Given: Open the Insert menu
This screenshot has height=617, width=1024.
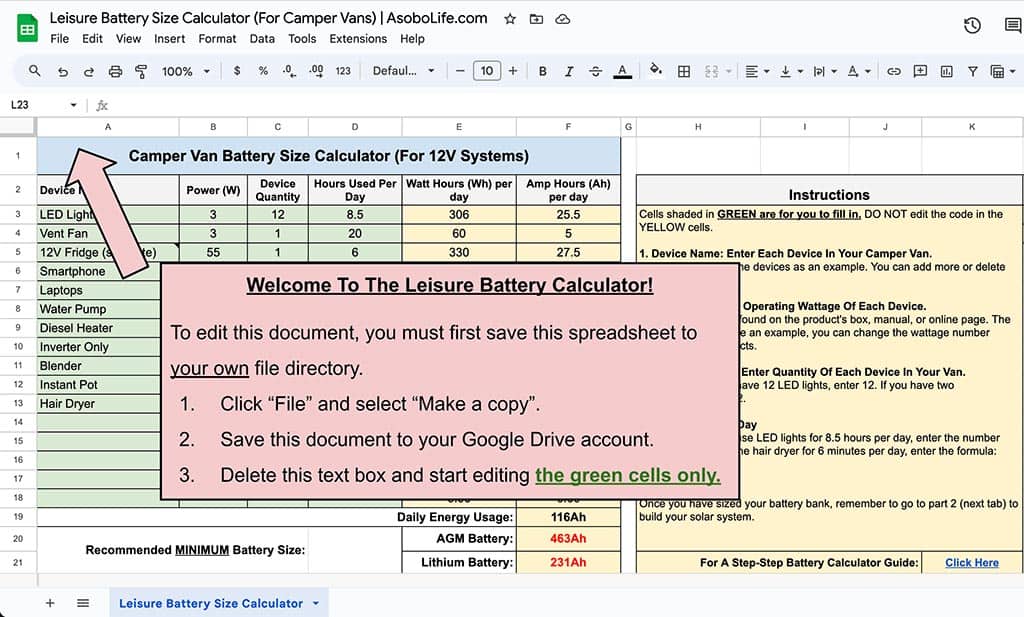Looking at the screenshot, I should click(x=169, y=39).
